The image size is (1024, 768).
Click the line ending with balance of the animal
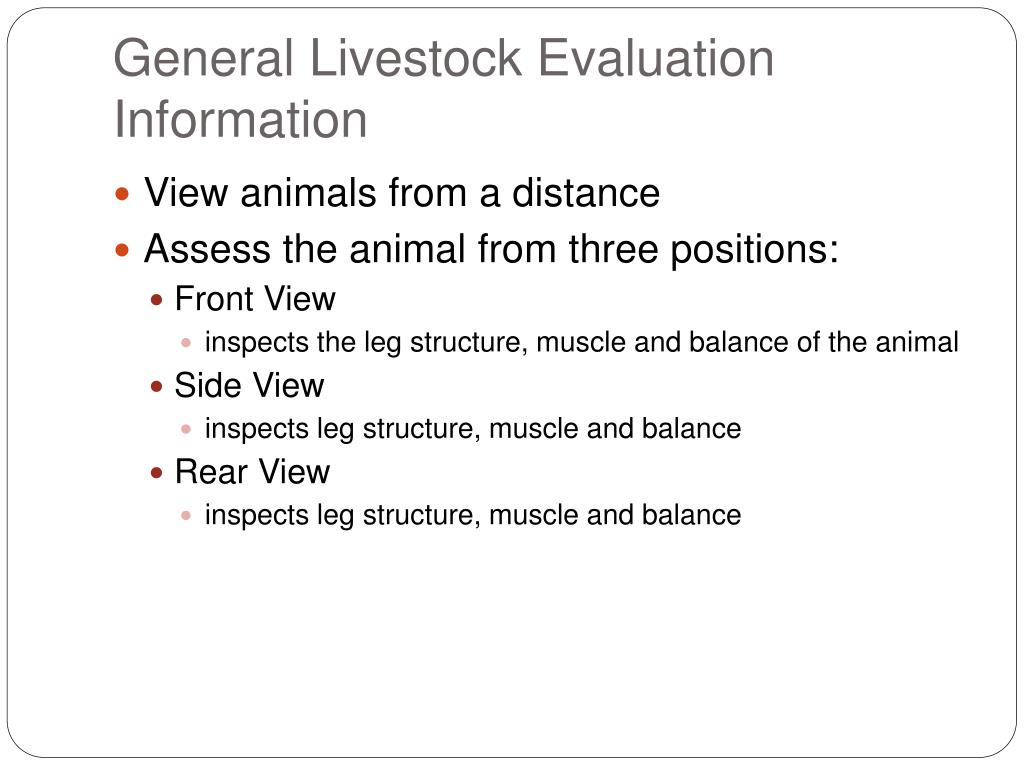[x=581, y=343]
